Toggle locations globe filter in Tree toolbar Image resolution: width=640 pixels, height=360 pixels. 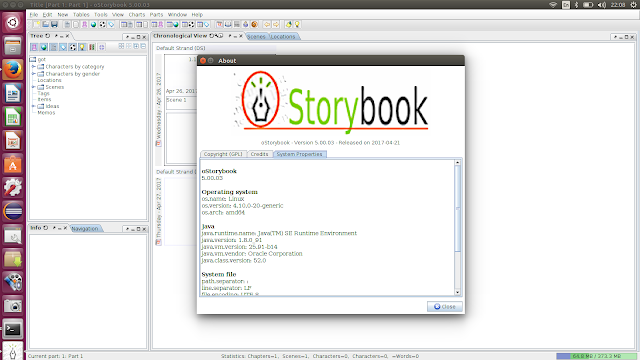pos(44,47)
